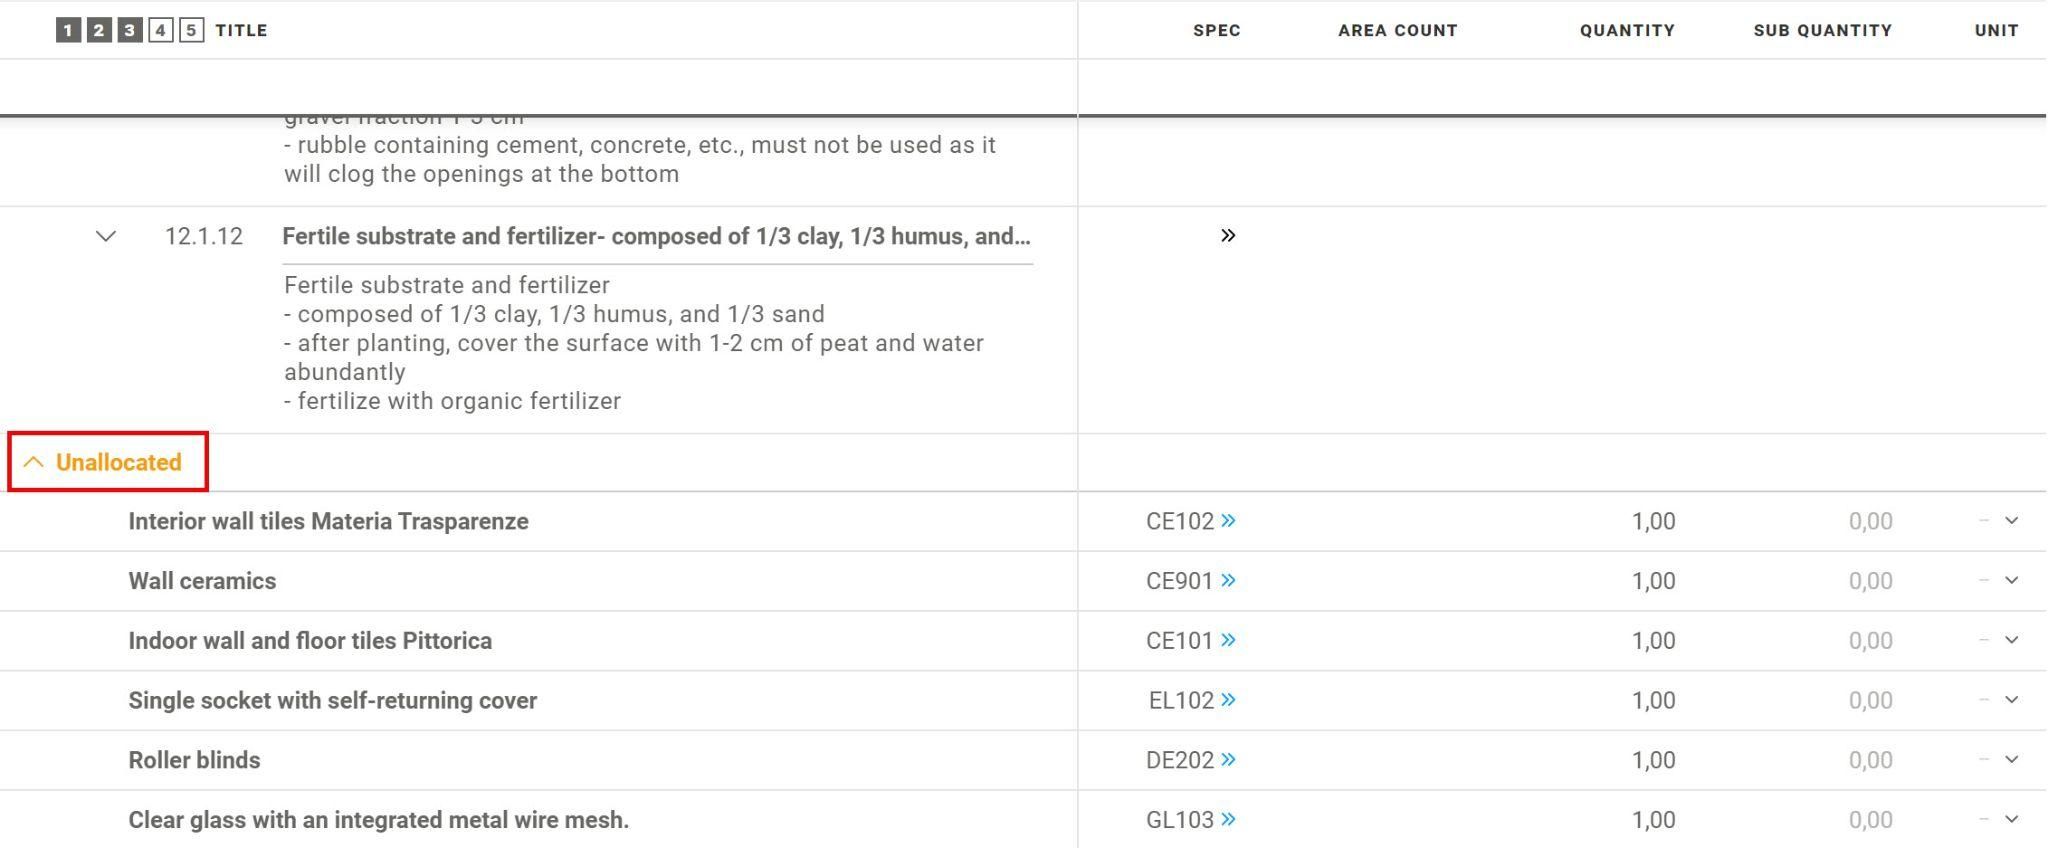
Task: Select hierarchy level 5 button
Action: (x=191, y=30)
